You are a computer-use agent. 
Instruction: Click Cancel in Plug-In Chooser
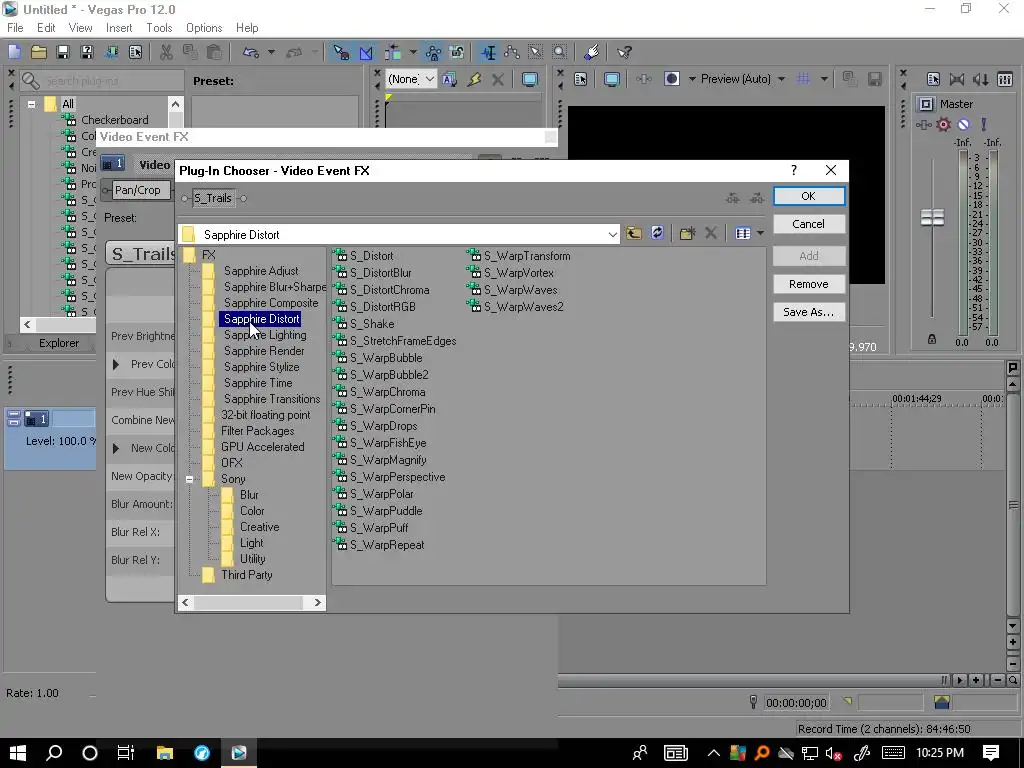coord(808,224)
